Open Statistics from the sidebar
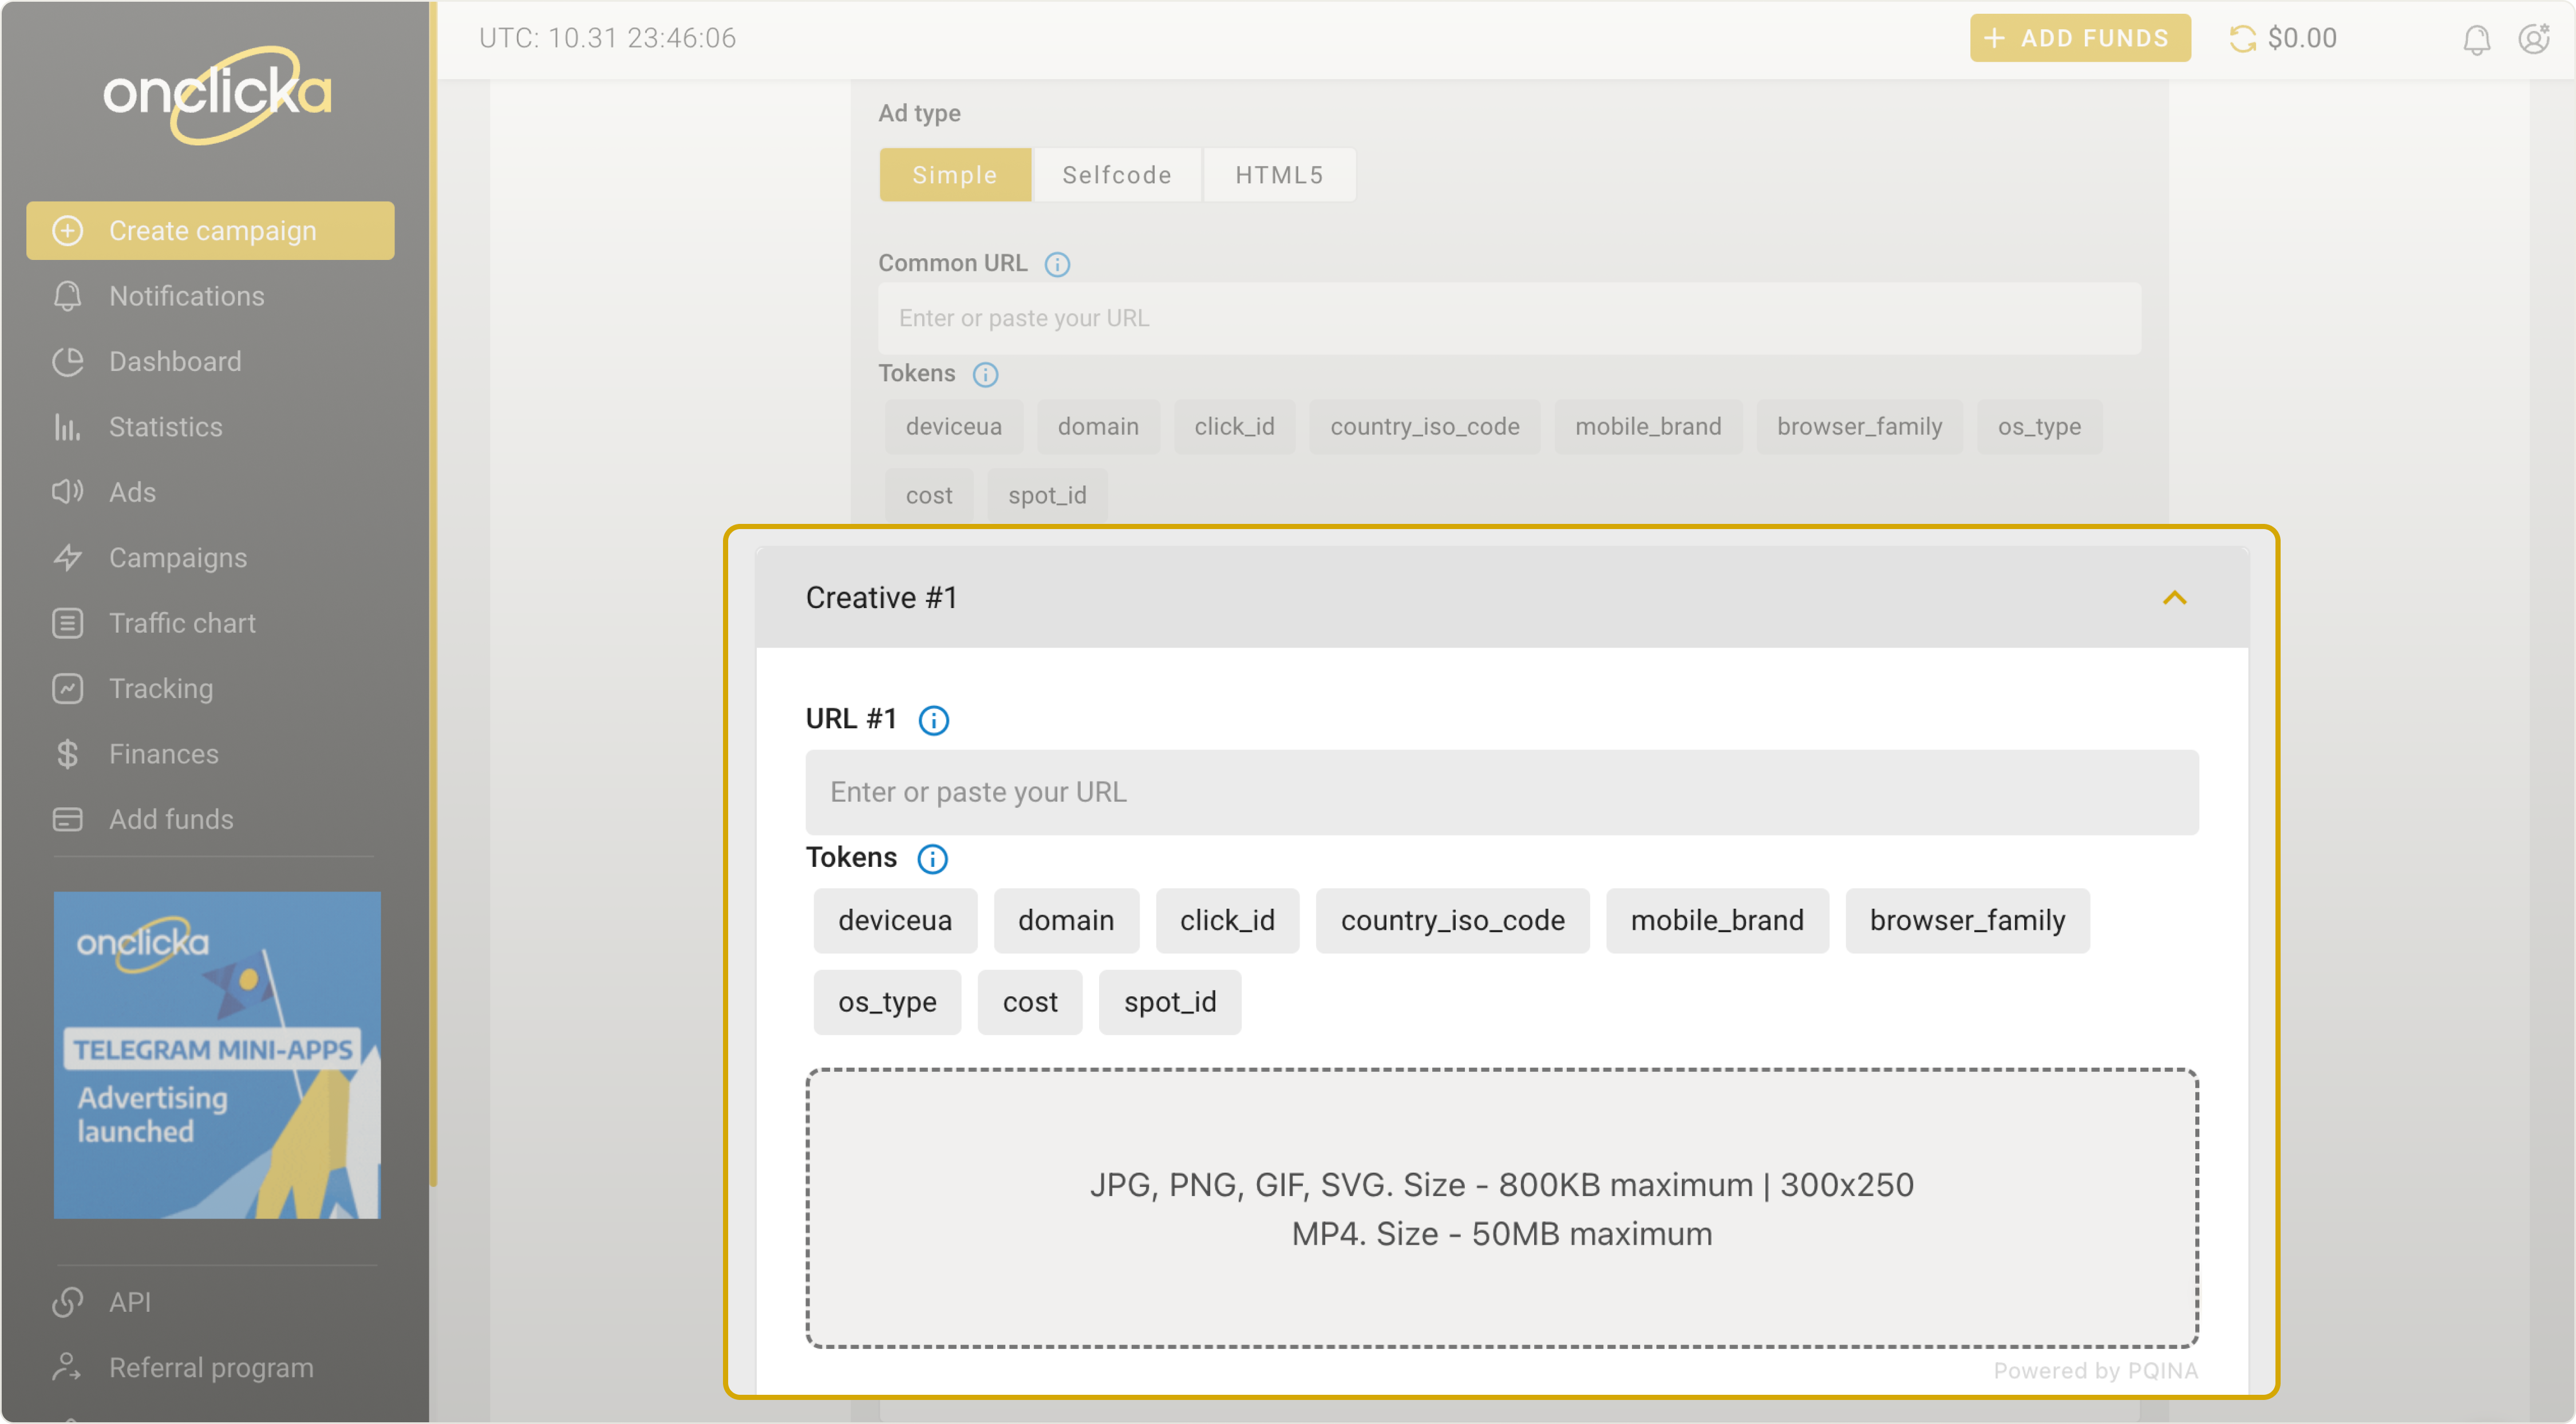 point(166,427)
